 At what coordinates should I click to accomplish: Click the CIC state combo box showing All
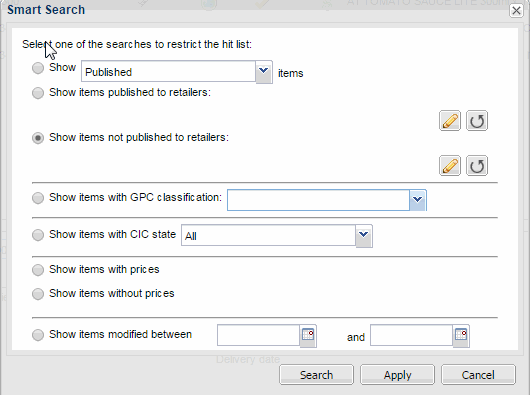268,235
